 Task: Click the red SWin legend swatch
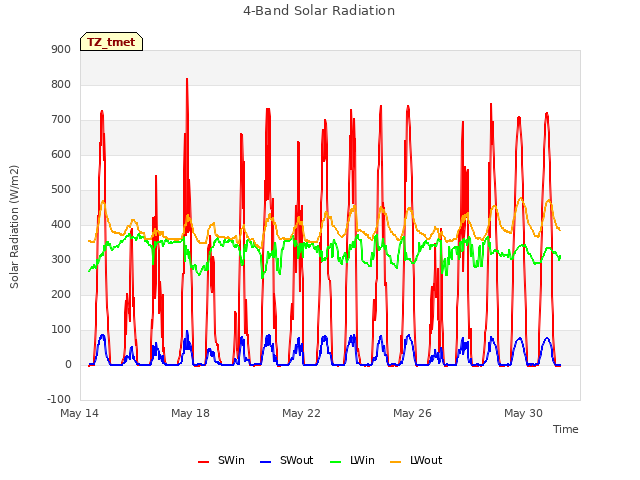point(203,462)
